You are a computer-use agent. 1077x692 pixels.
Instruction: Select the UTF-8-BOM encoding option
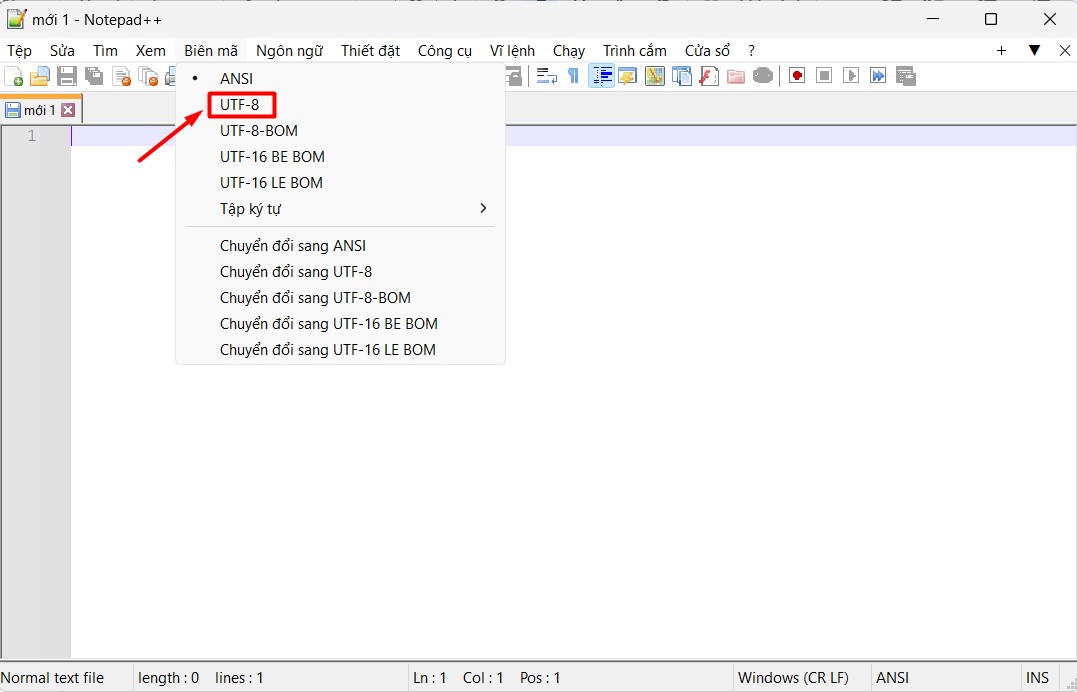click(x=341, y=131)
